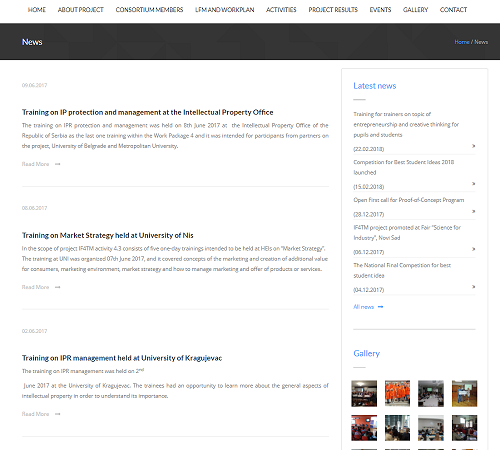Image resolution: width=500 pixels, height=450 pixels.
Task: Click chevron for the 28.12.2017 news item
Action: tap(473, 211)
